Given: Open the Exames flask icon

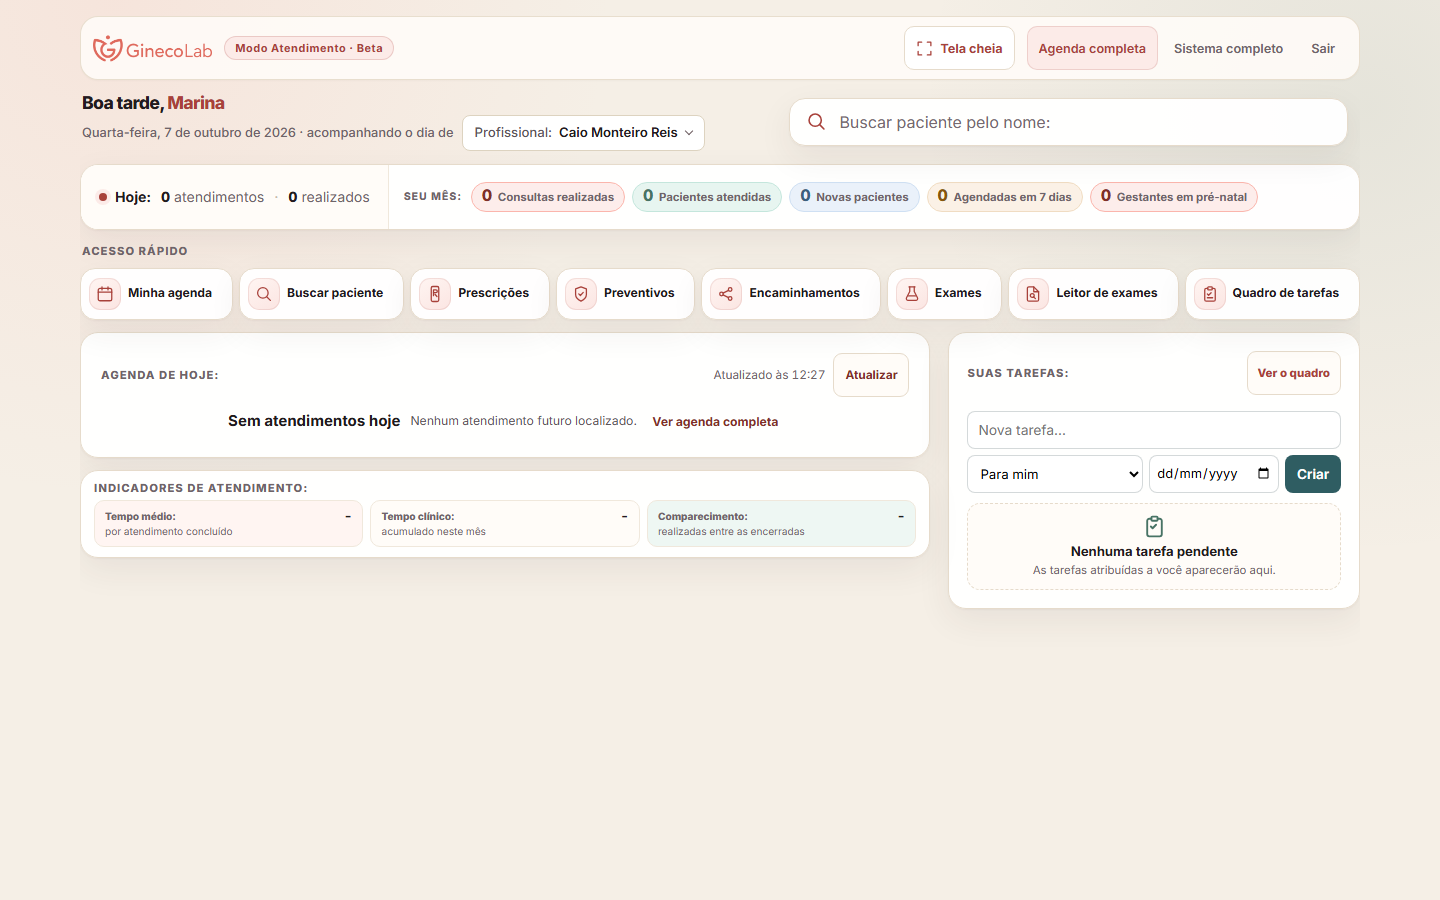Looking at the screenshot, I should click(x=912, y=294).
